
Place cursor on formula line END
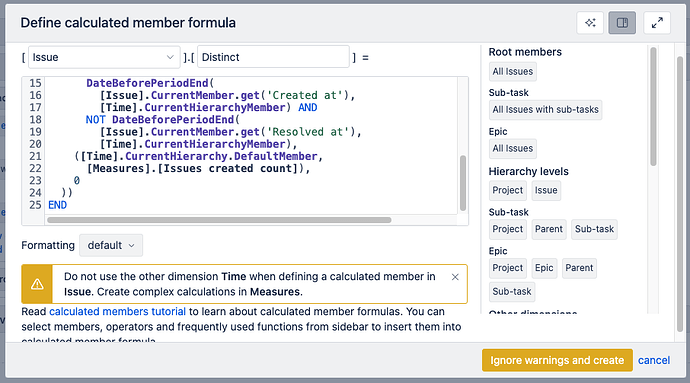(x=58, y=205)
